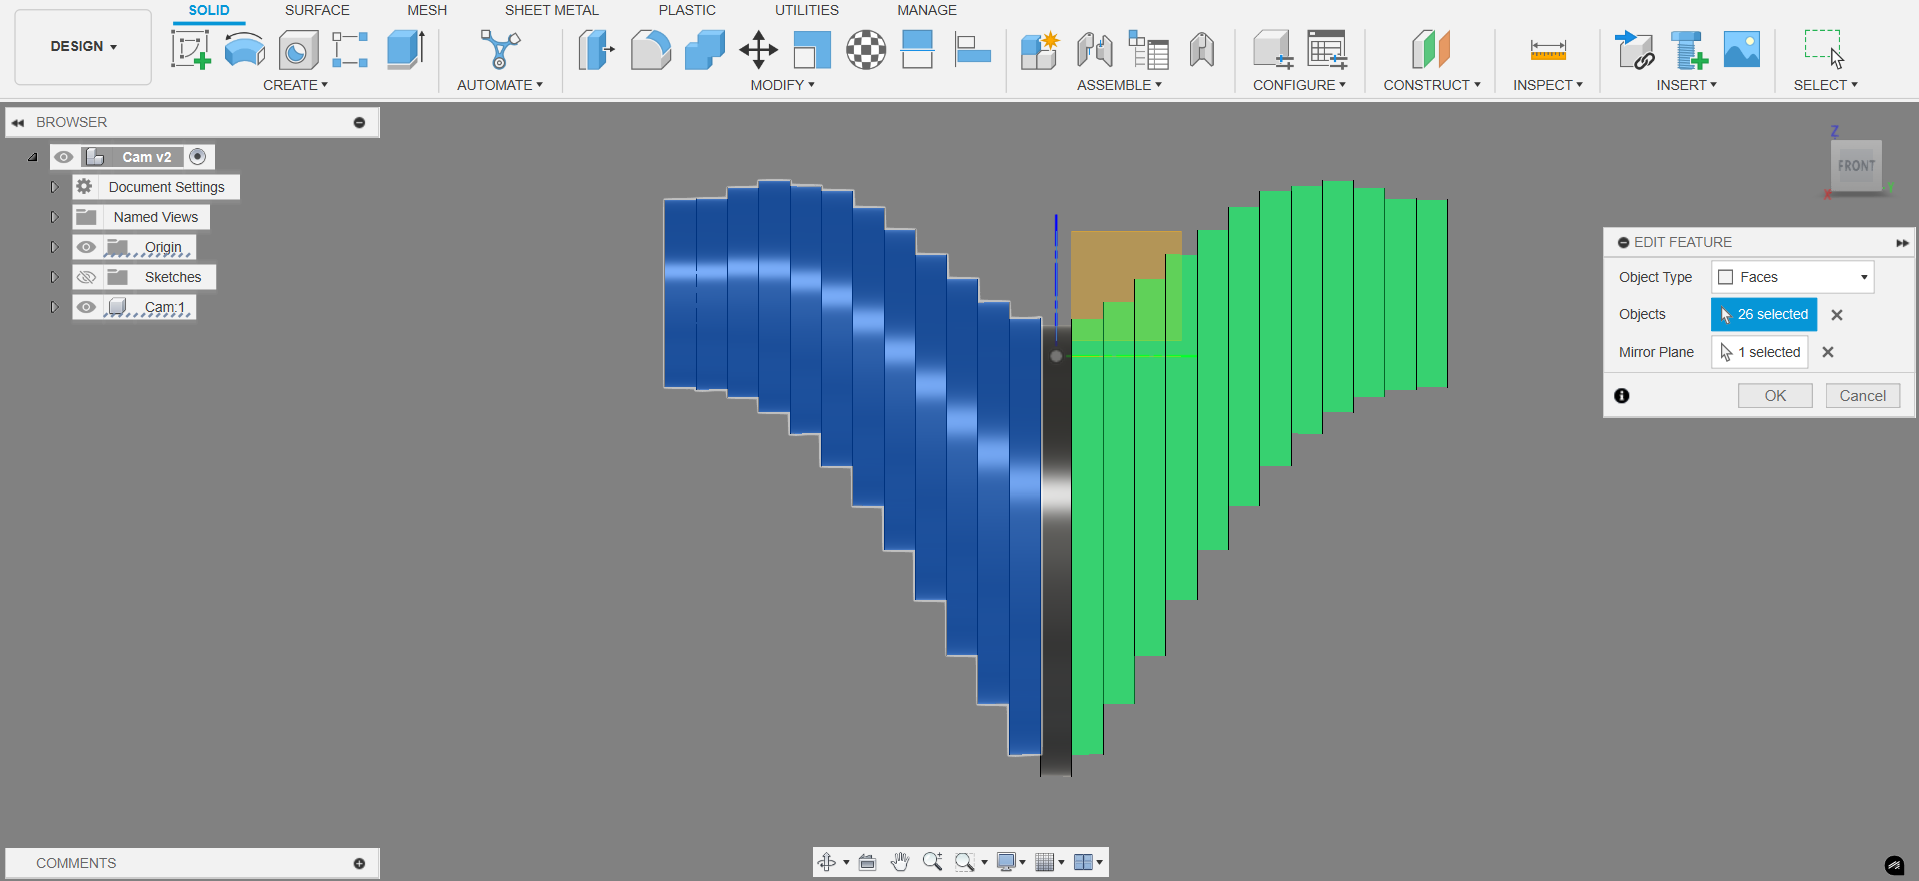This screenshot has height=881, width=1919.
Task: Select the Pan hand tool
Action: coord(900,862)
